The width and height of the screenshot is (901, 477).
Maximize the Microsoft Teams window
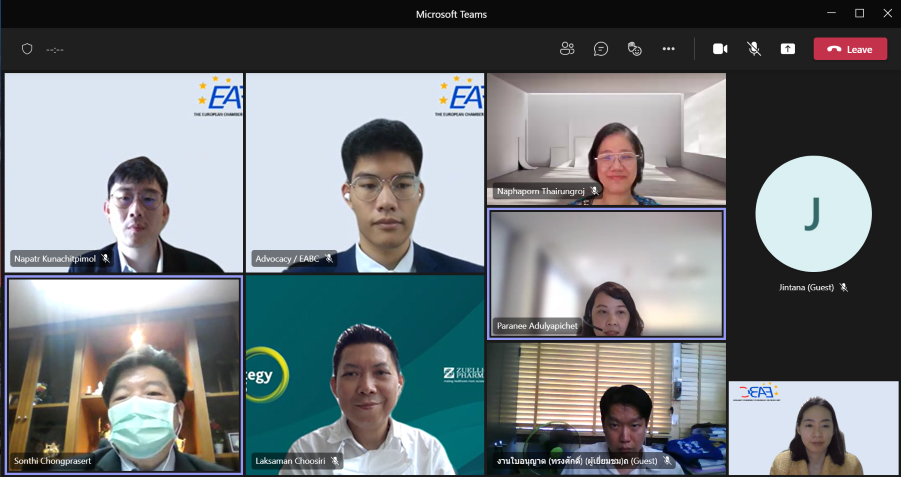point(860,13)
